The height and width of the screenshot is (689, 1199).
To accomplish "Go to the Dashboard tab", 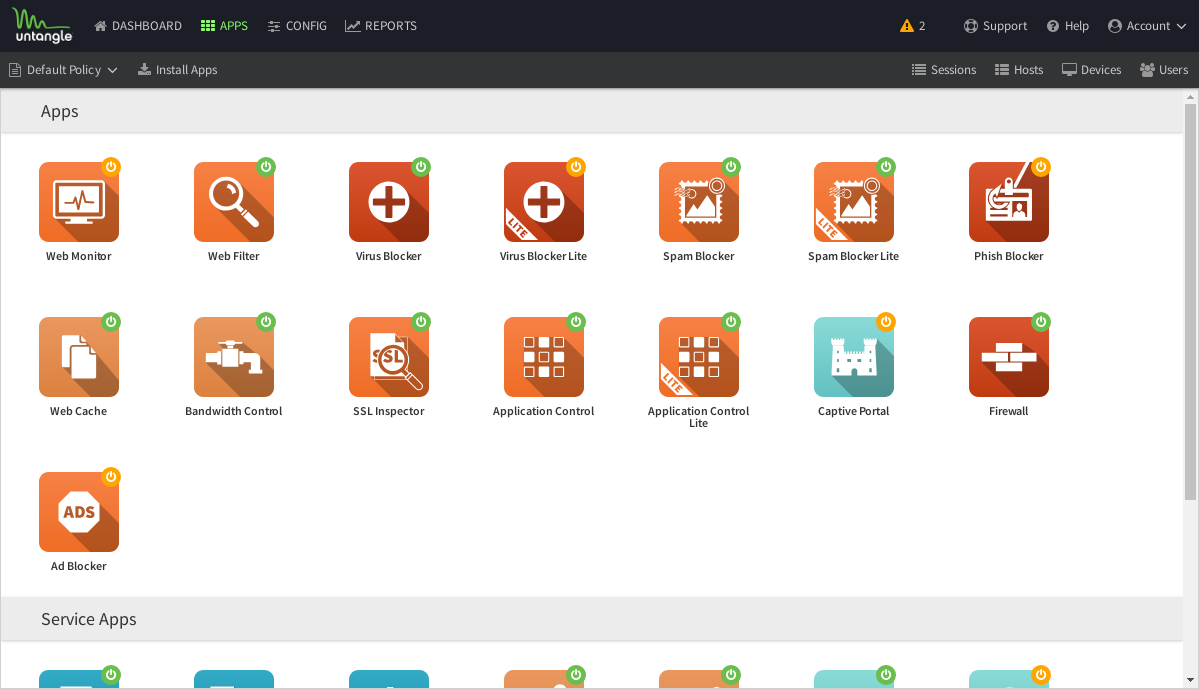I will pos(138,26).
